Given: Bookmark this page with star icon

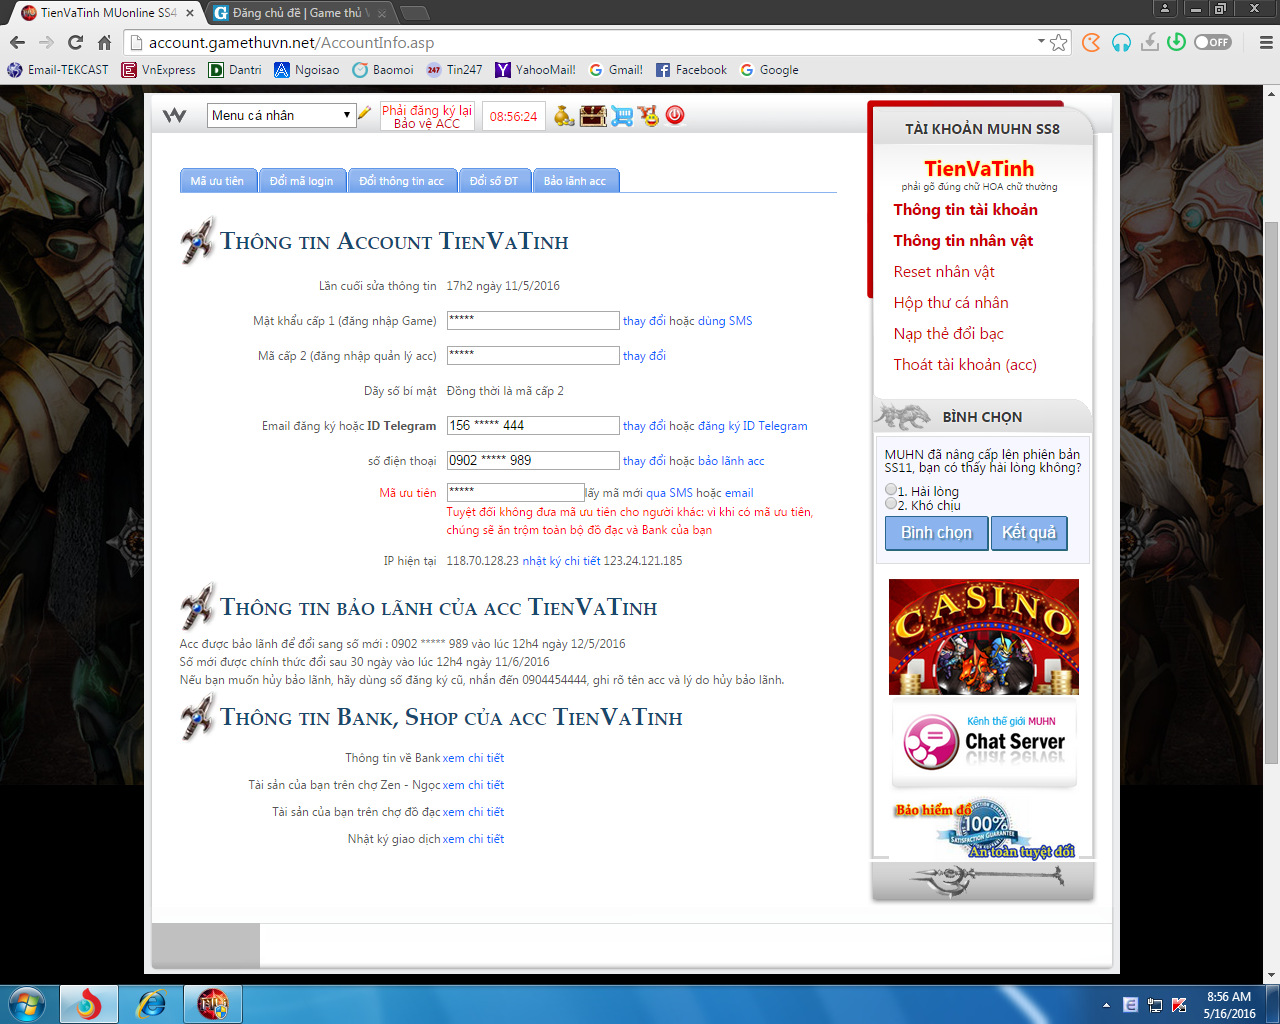Looking at the screenshot, I should coord(1059,42).
